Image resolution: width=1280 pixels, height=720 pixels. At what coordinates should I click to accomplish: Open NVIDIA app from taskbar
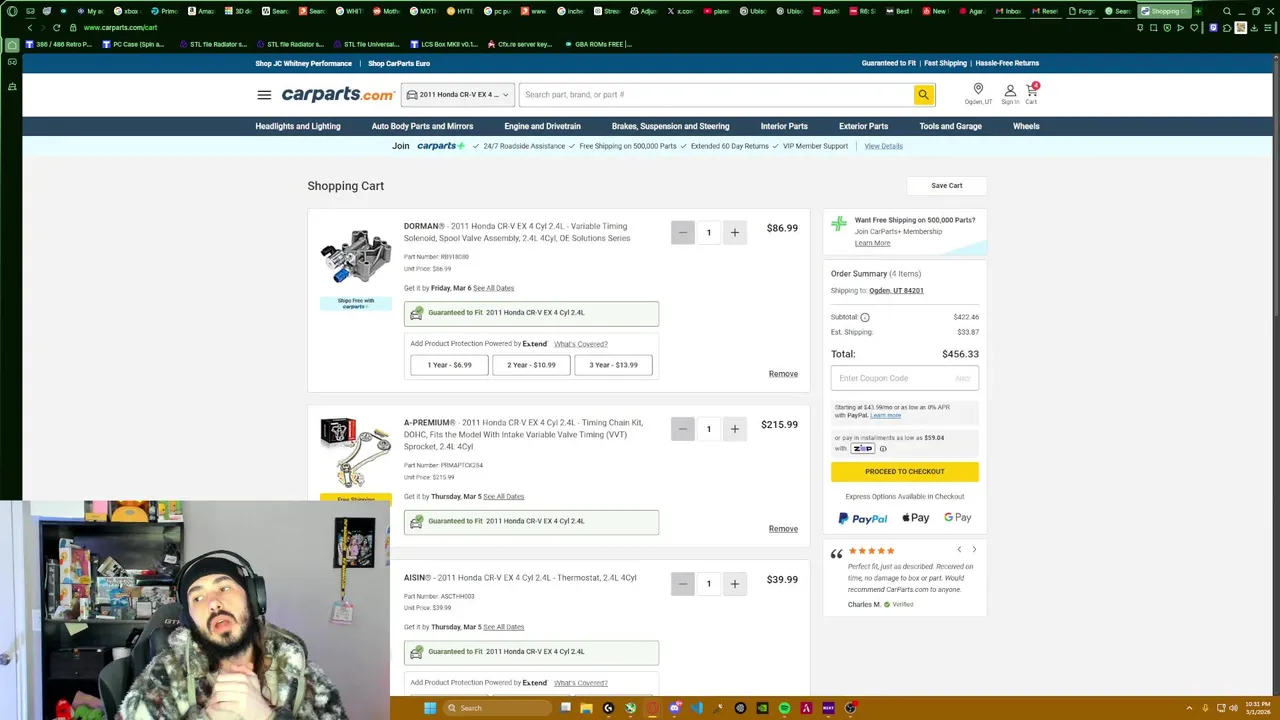[762, 708]
